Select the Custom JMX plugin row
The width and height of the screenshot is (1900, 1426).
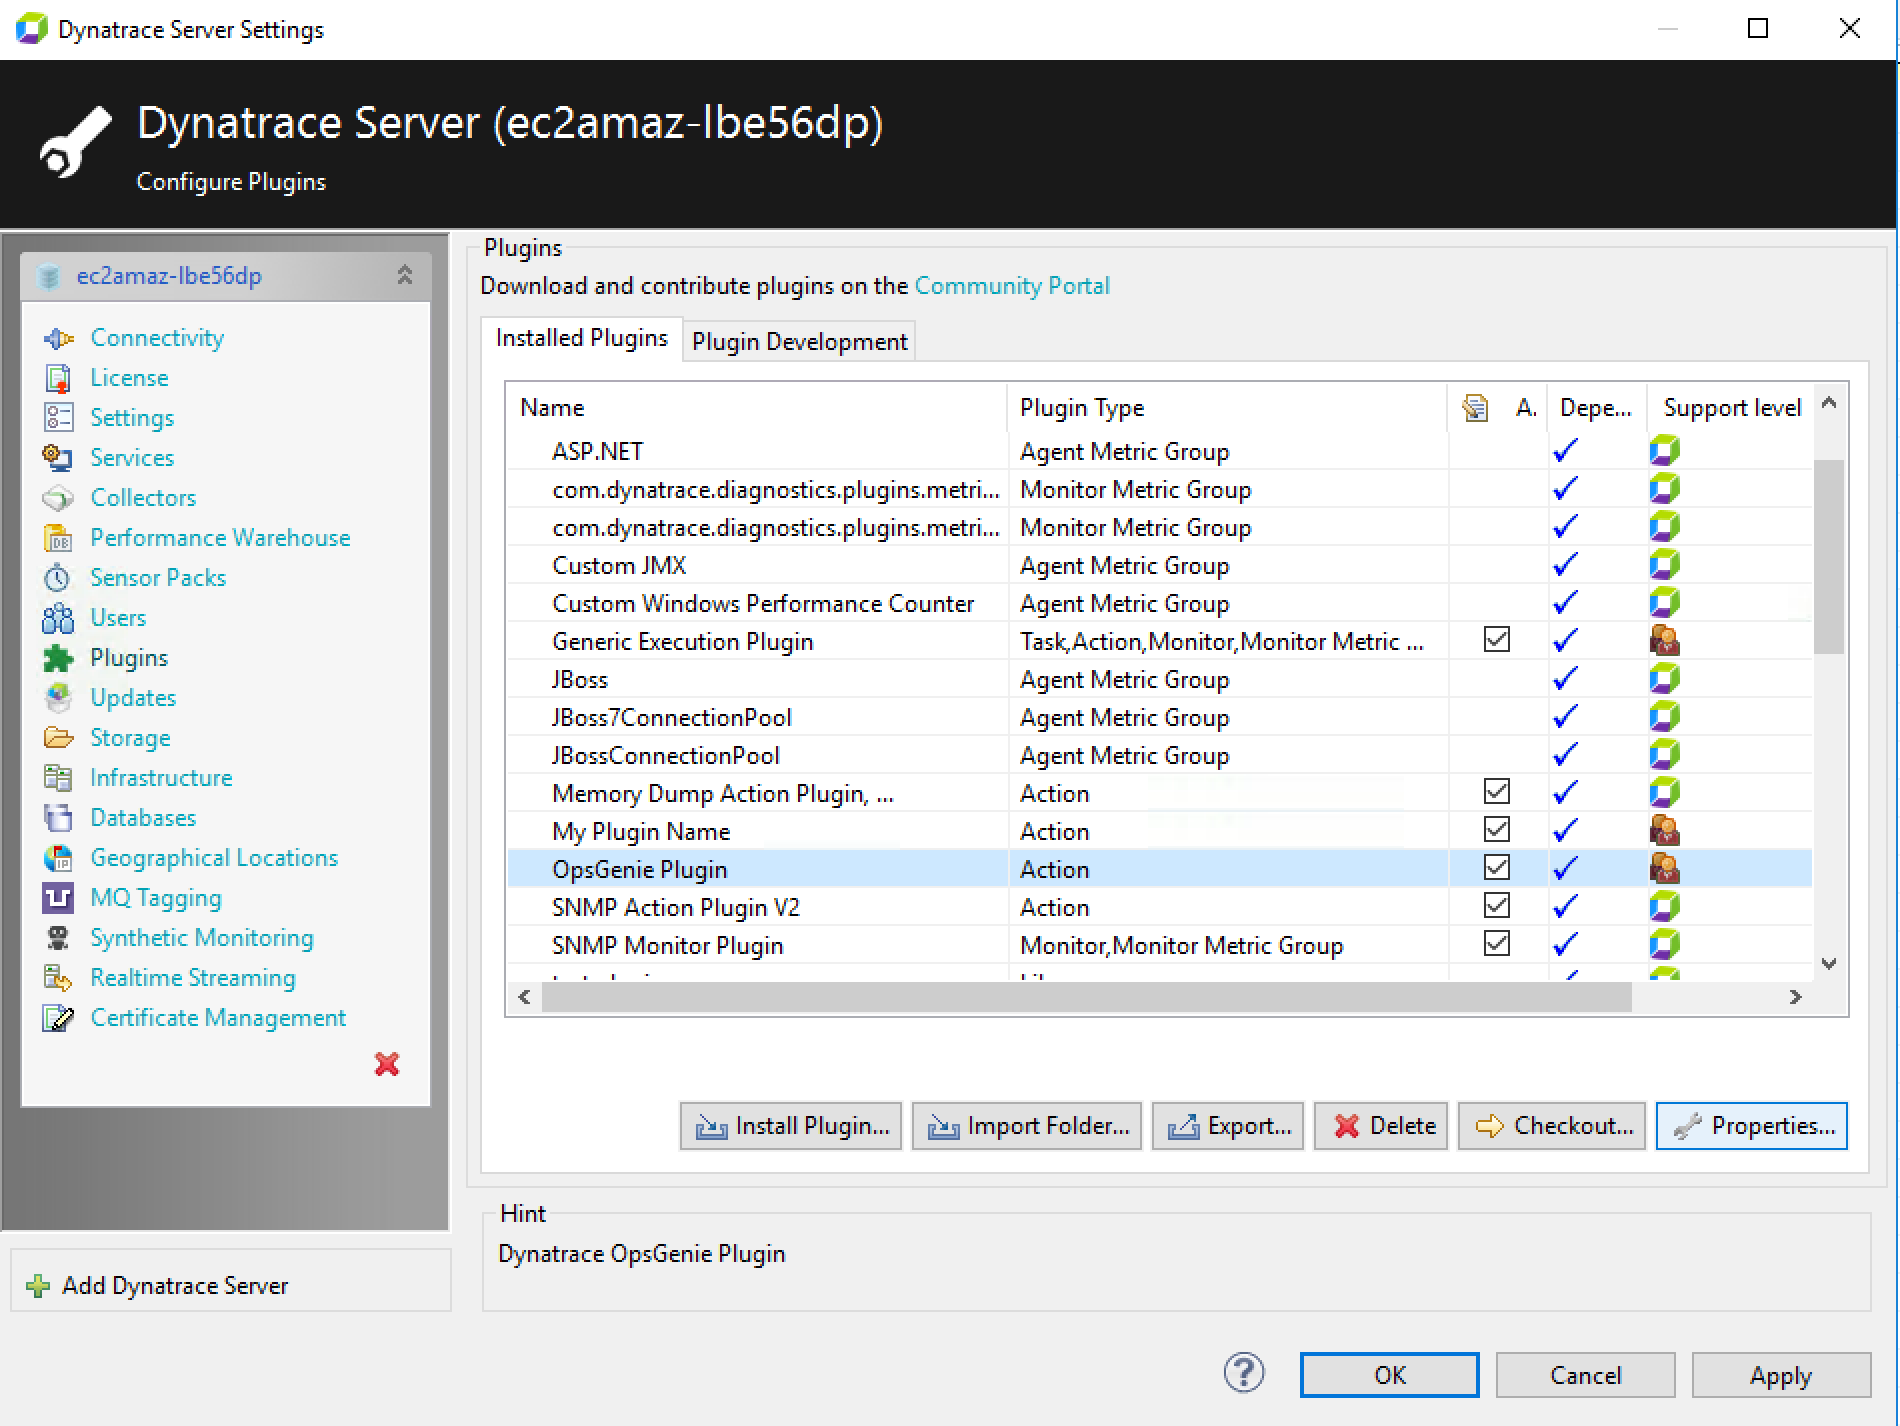[x=1160, y=565]
